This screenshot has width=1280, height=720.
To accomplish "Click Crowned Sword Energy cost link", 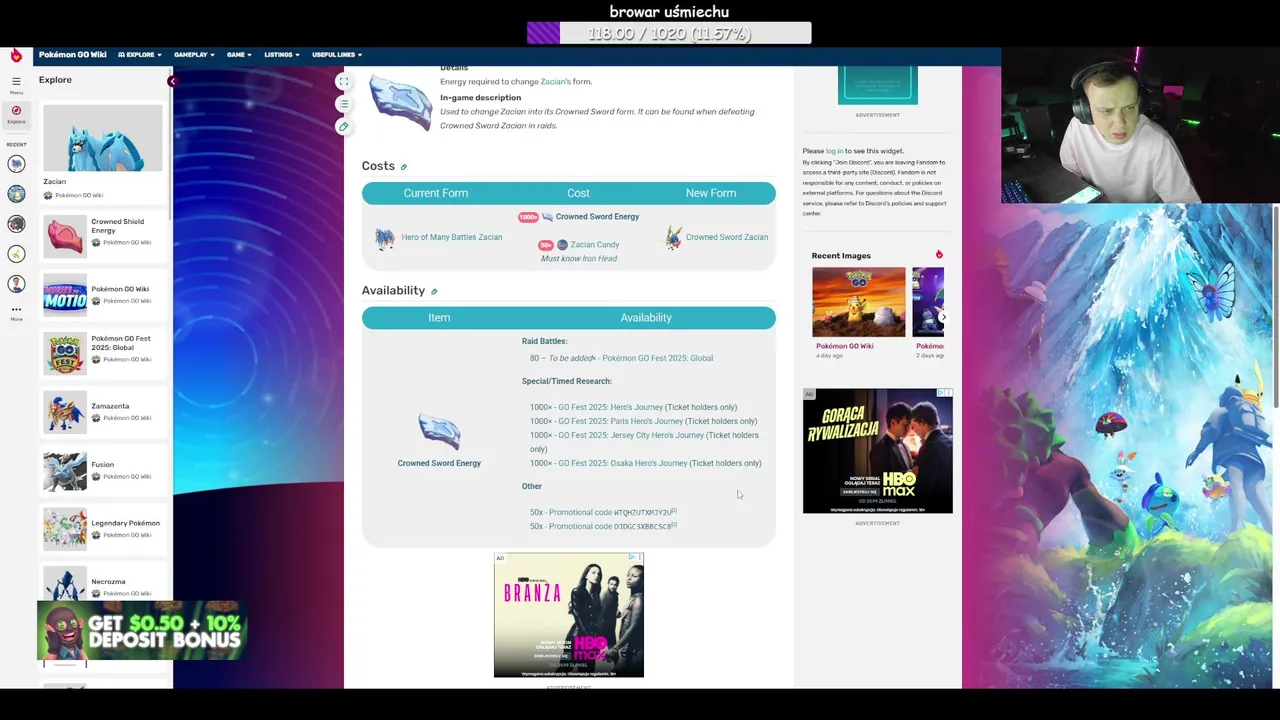I will point(597,217).
